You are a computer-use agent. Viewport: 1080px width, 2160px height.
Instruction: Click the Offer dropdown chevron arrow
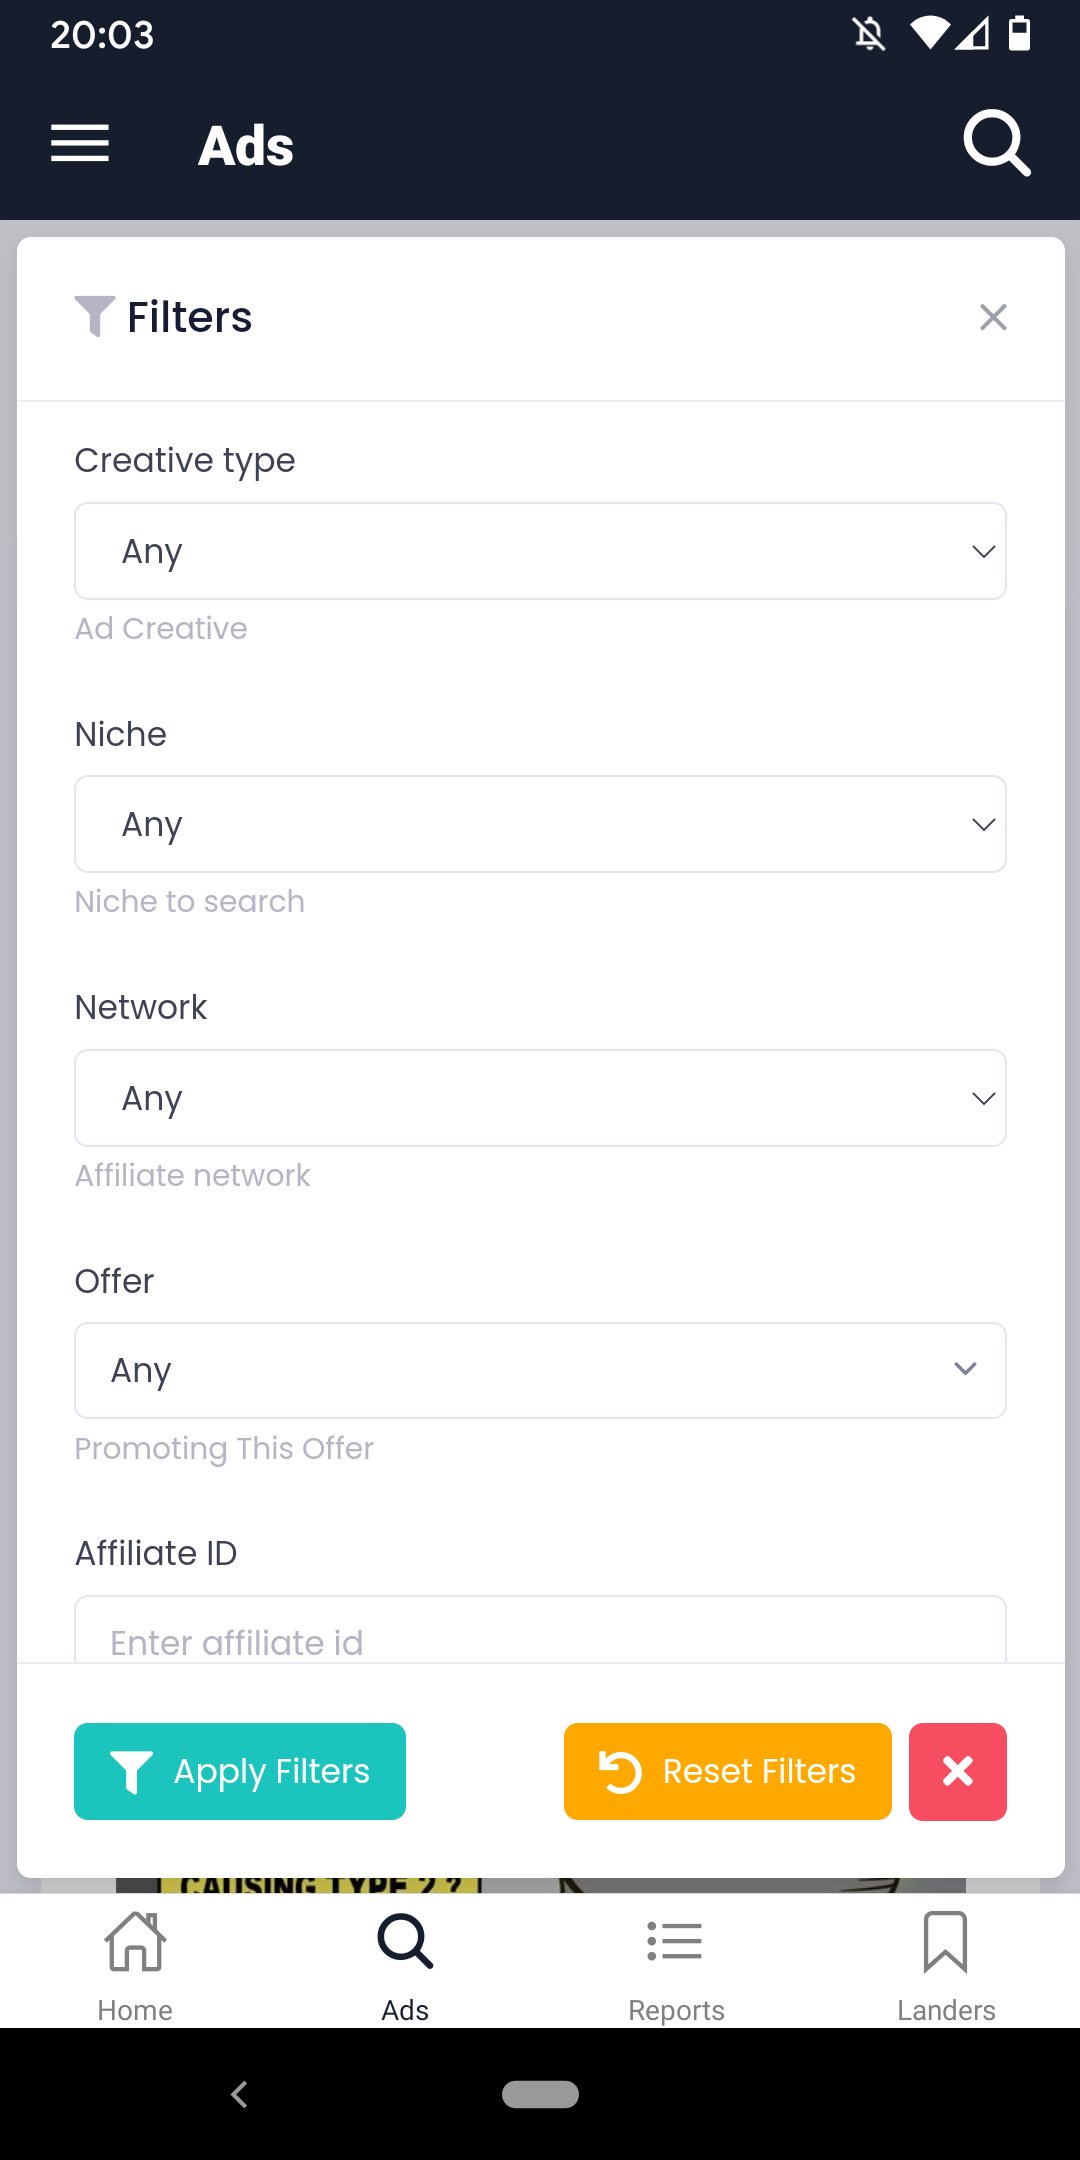(x=965, y=1369)
